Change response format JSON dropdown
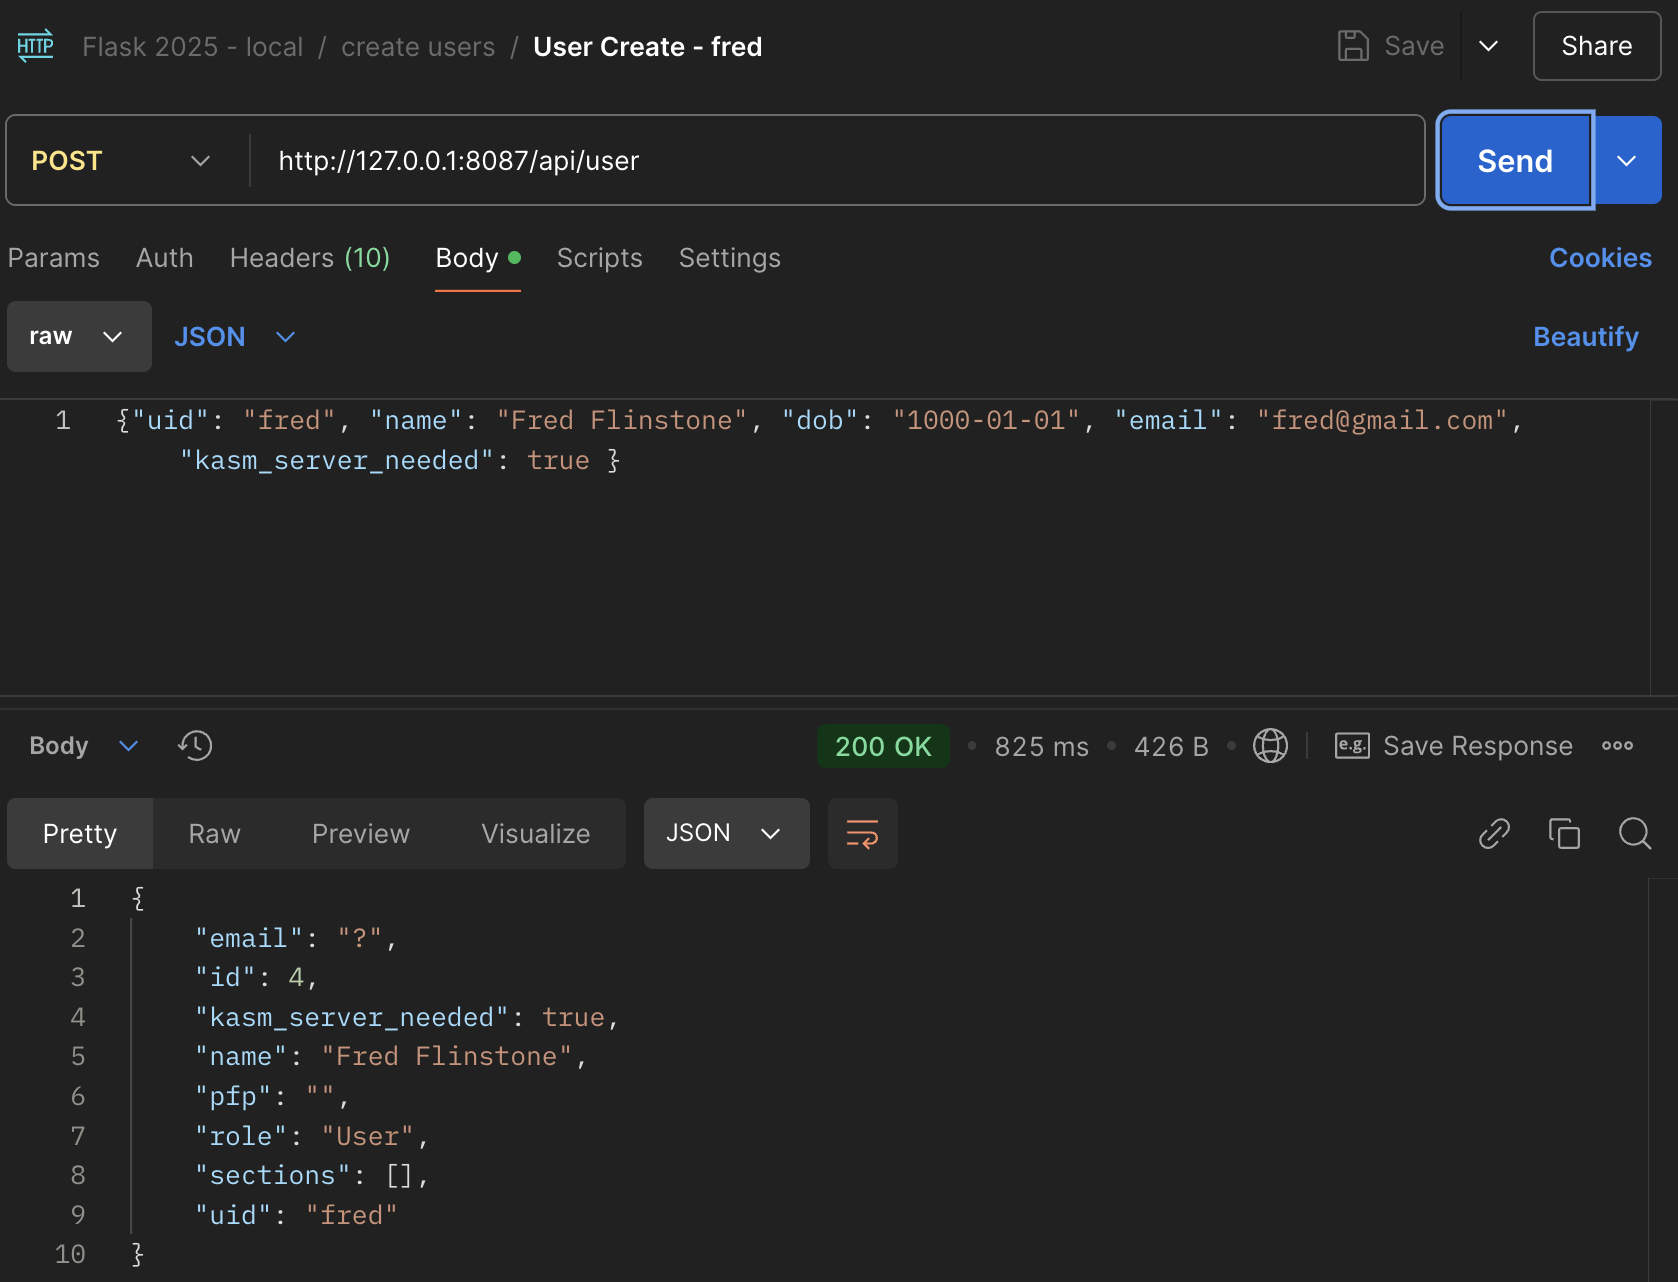This screenshot has height=1282, width=1678. (725, 833)
